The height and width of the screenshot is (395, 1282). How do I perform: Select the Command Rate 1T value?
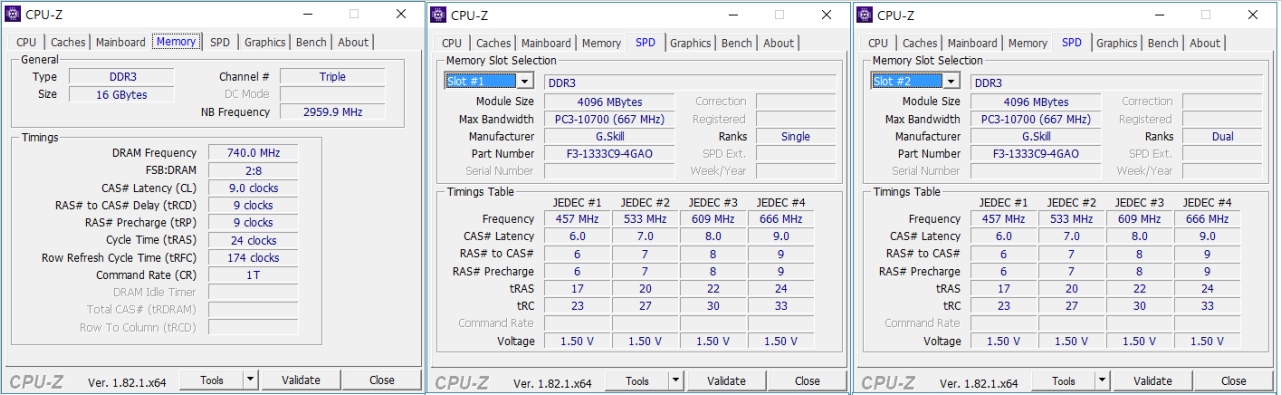click(x=253, y=275)
